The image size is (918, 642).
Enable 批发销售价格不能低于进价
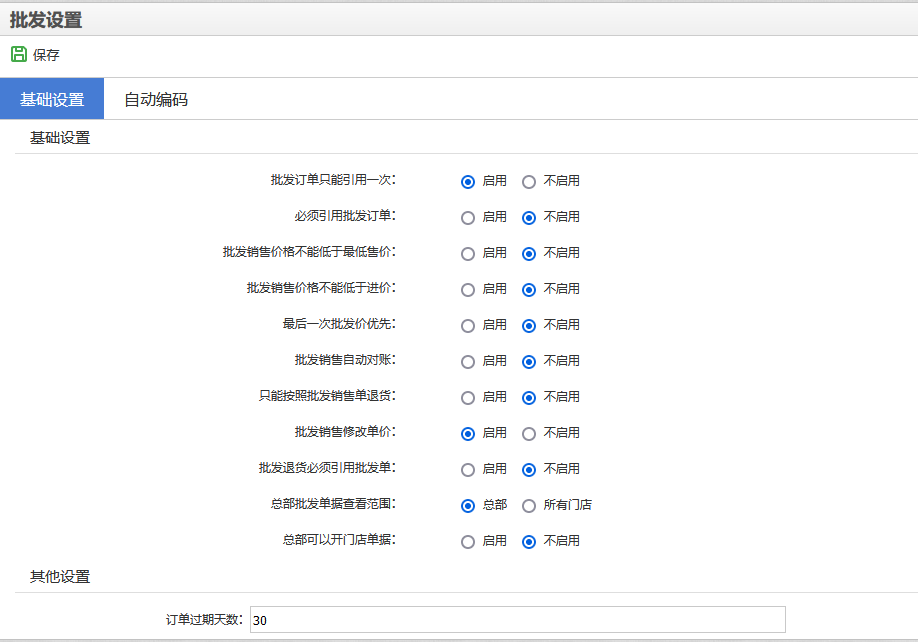pyautogui.click(x=468, y=290)
